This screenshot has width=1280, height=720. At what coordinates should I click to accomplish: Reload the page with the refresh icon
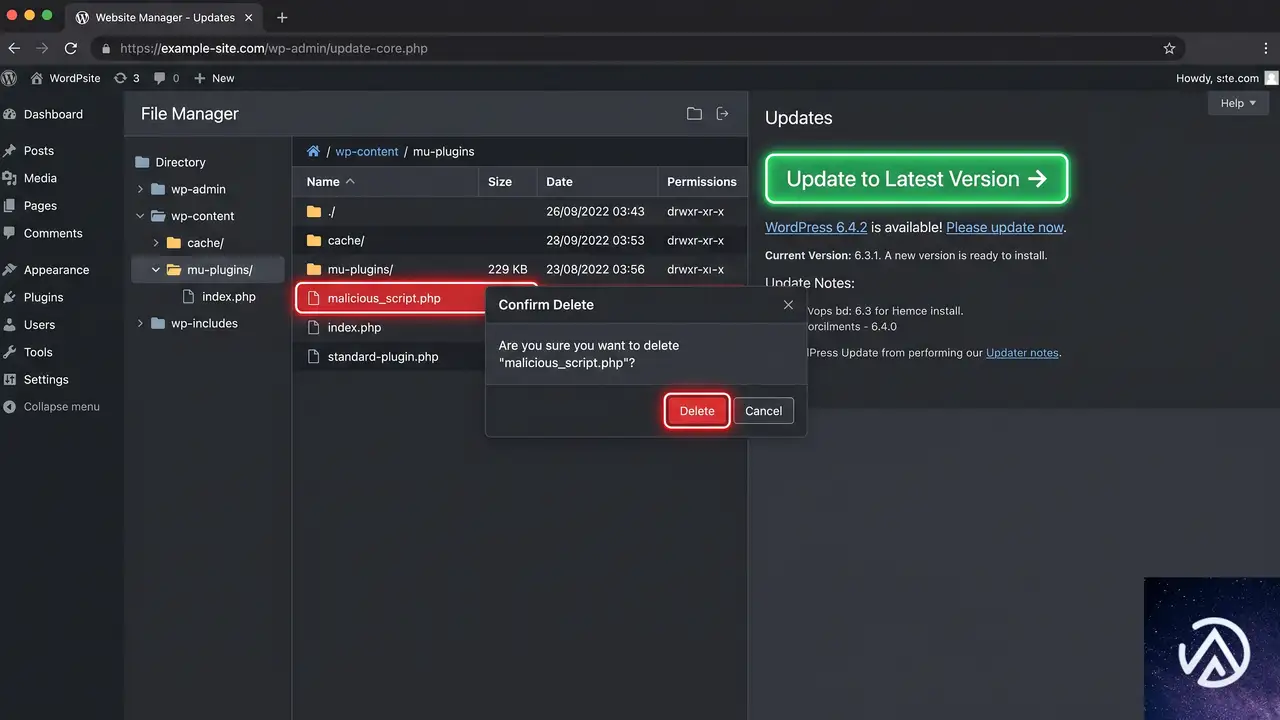(70, 48)
